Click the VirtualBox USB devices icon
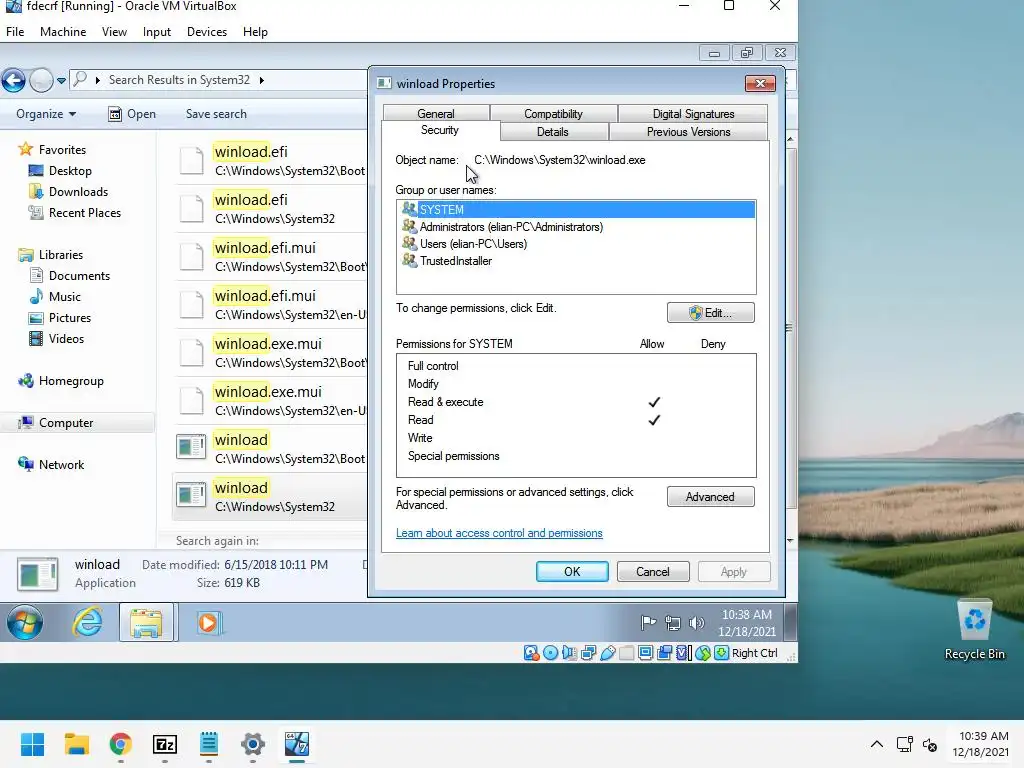1024x768 pixels. [x=607, y=653]
